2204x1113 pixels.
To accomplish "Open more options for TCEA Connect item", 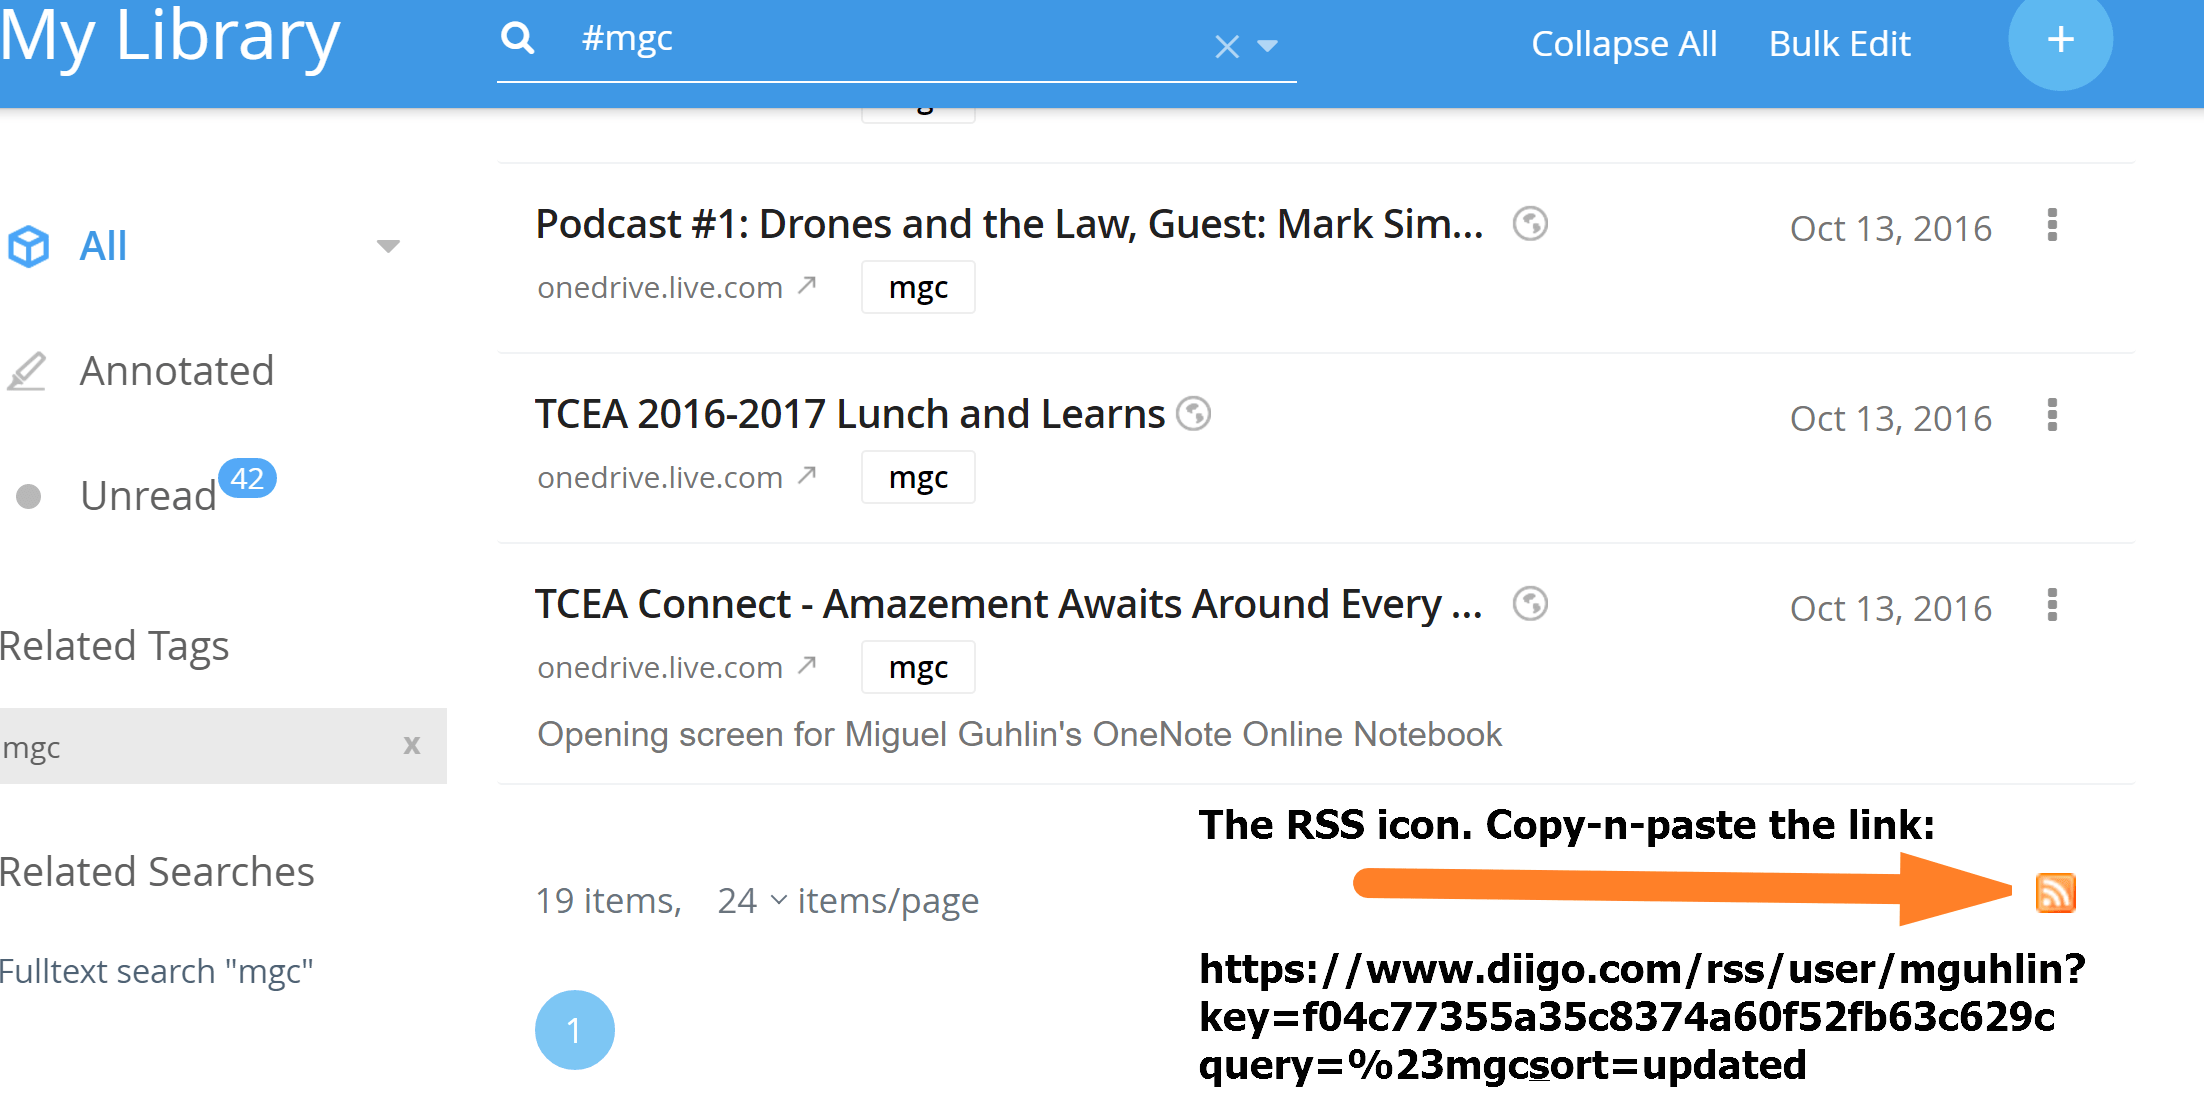I will click(x=2052, y=605).
